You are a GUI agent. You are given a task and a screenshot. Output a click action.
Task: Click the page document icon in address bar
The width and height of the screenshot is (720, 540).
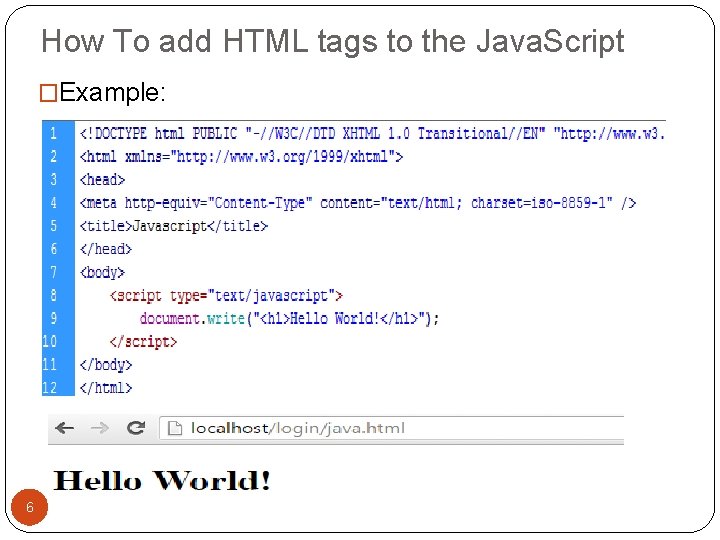[174, 428]
